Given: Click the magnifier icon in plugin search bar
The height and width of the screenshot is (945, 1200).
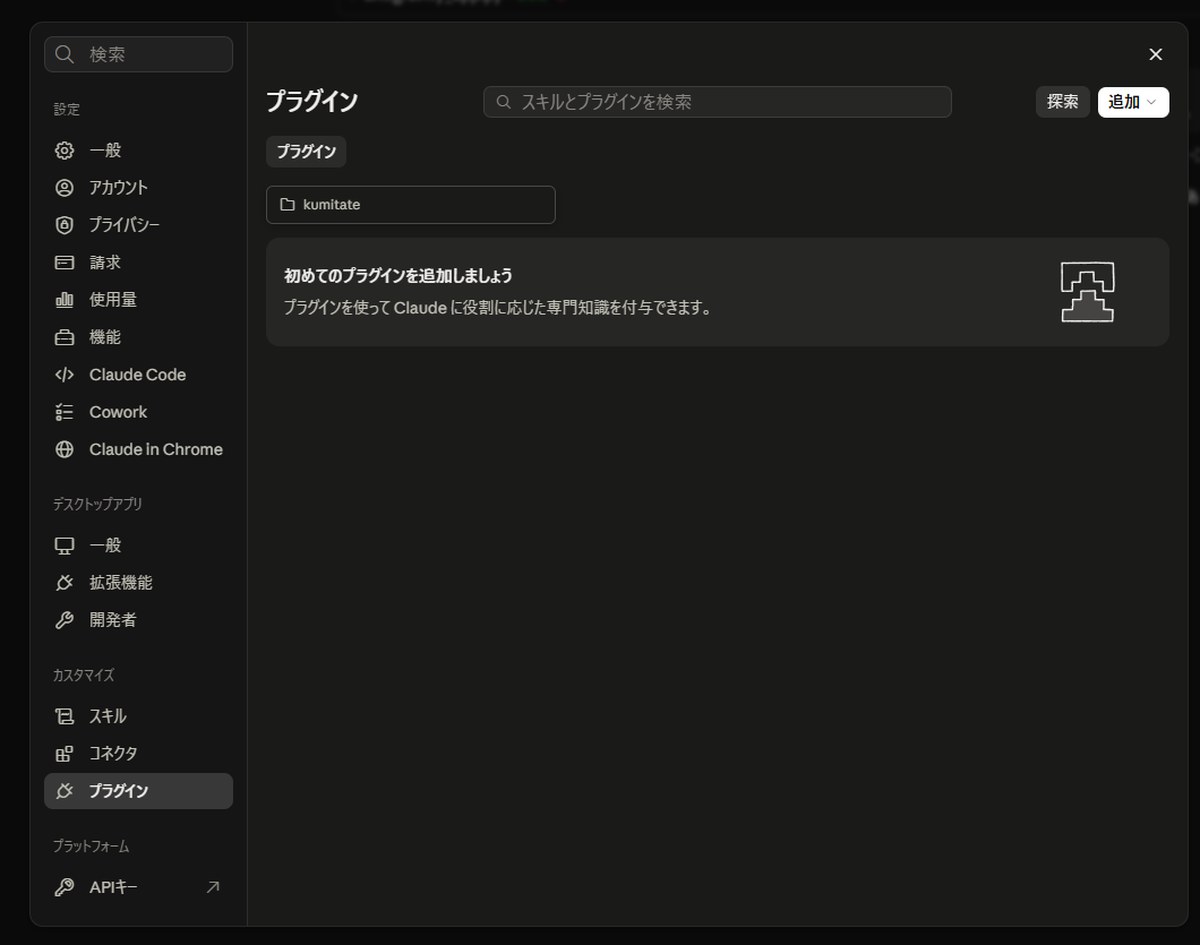Looking at the screenshot, I should point(504,102).
